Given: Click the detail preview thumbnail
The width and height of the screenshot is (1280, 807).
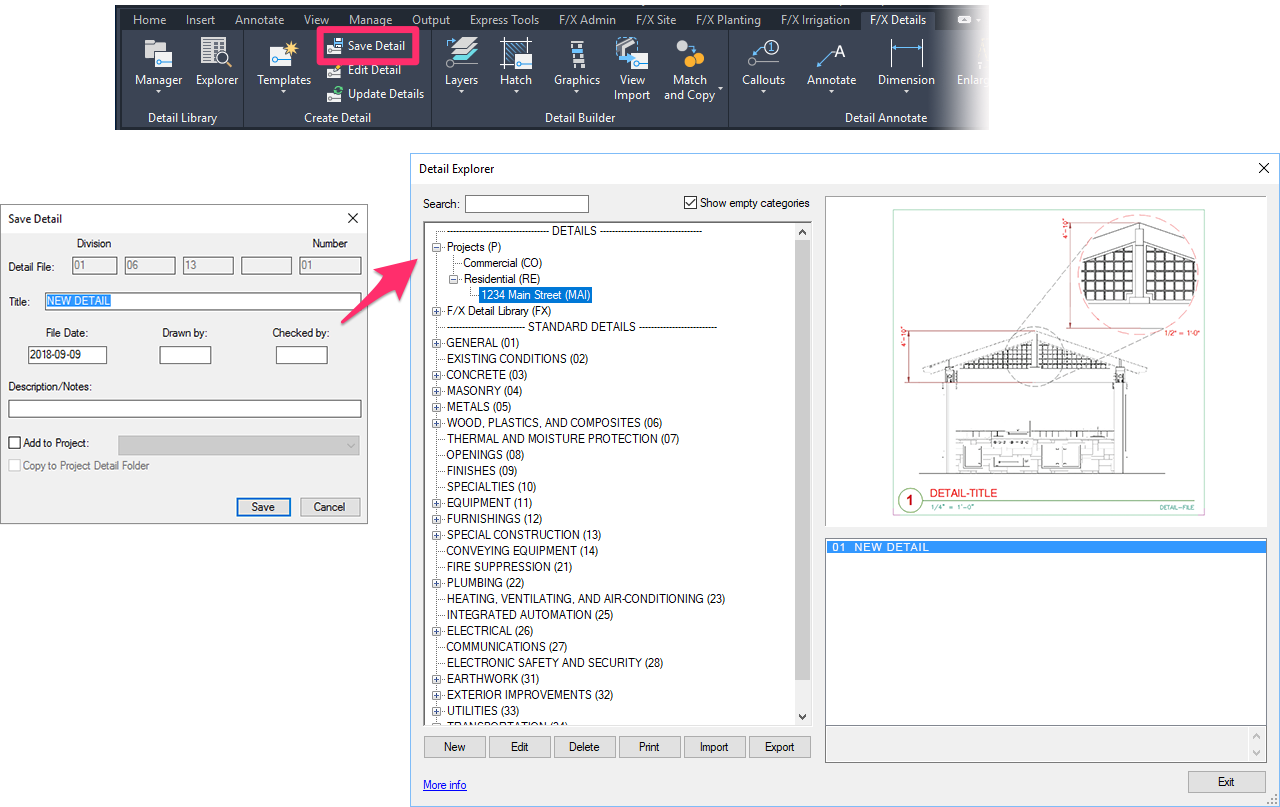Looking at the screenshot, I should click(x=1047, y=361).
